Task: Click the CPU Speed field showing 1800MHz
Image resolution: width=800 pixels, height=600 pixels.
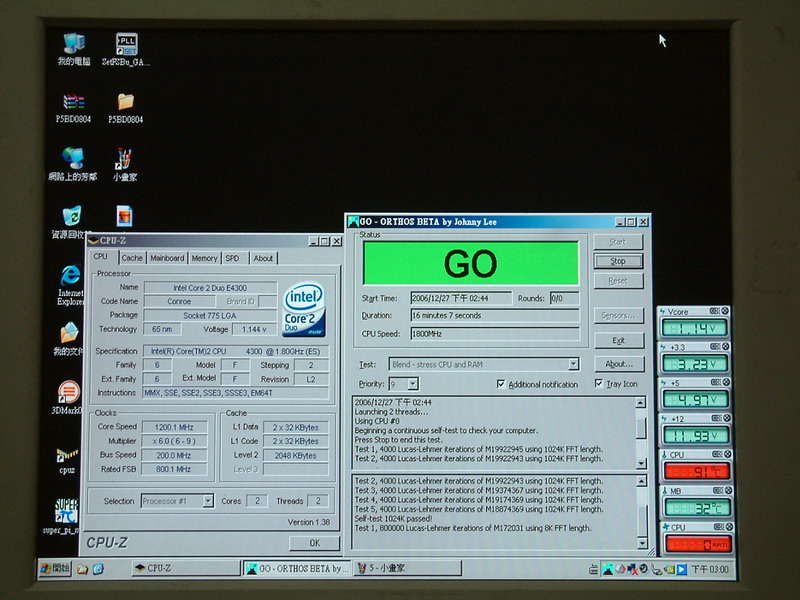Action: pyautogui.click(x=495, y=334)
